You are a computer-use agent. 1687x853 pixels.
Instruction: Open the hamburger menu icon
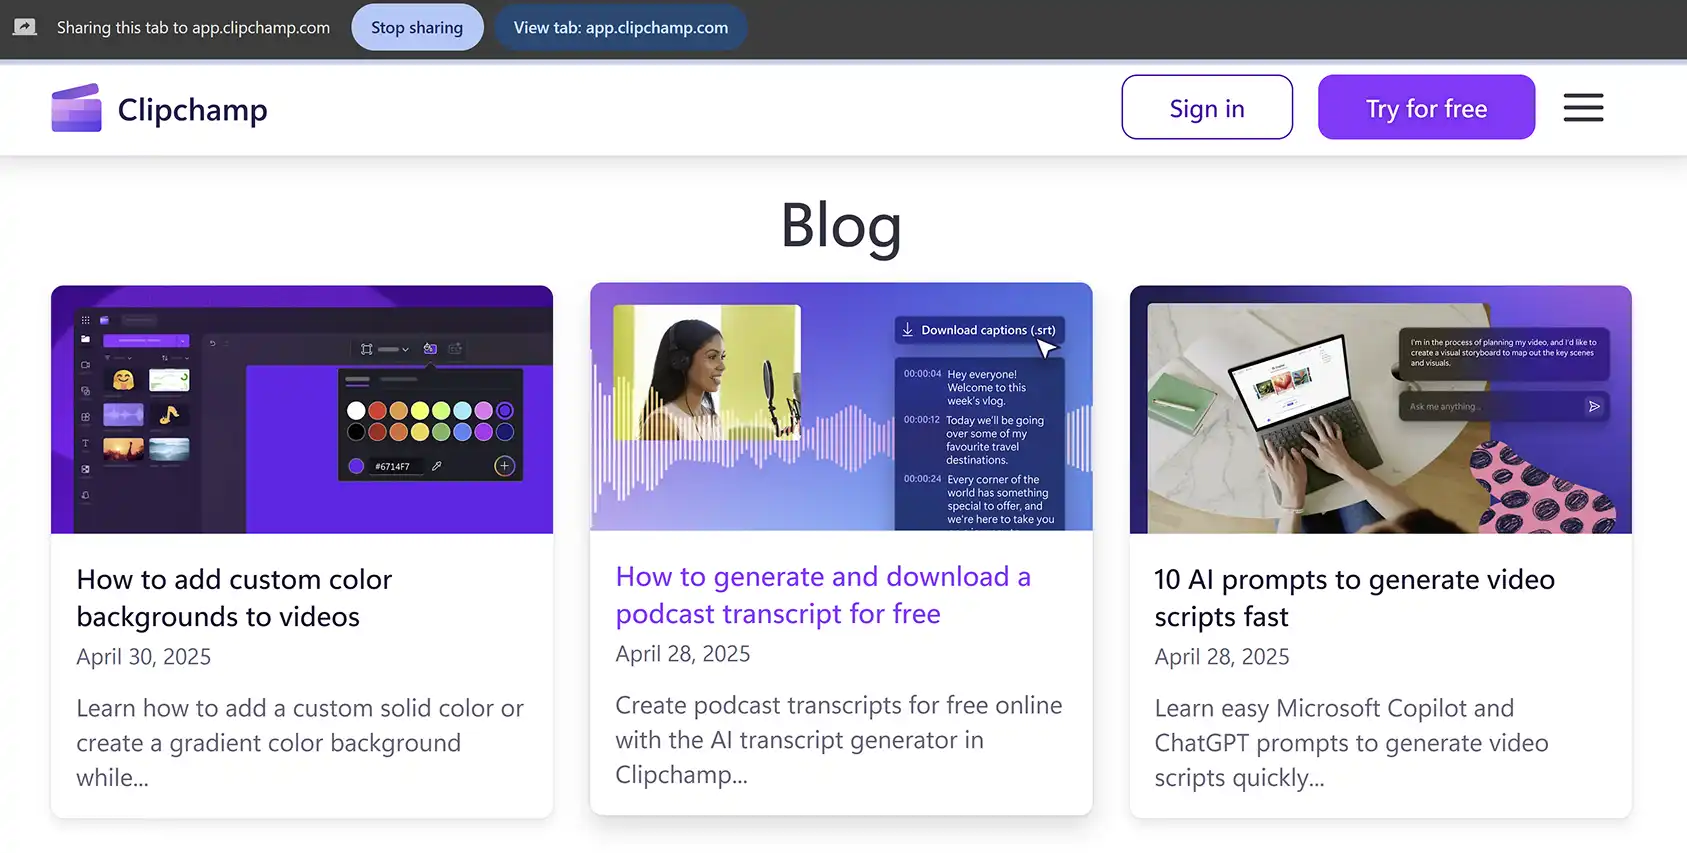pos(1583,107)
